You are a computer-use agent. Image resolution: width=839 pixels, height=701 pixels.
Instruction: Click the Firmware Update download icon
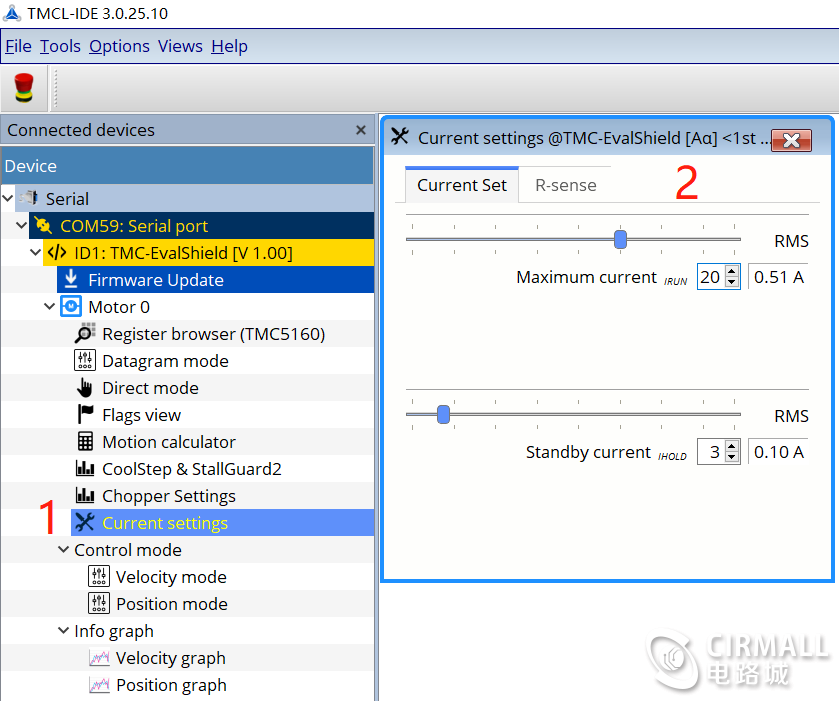71,280
